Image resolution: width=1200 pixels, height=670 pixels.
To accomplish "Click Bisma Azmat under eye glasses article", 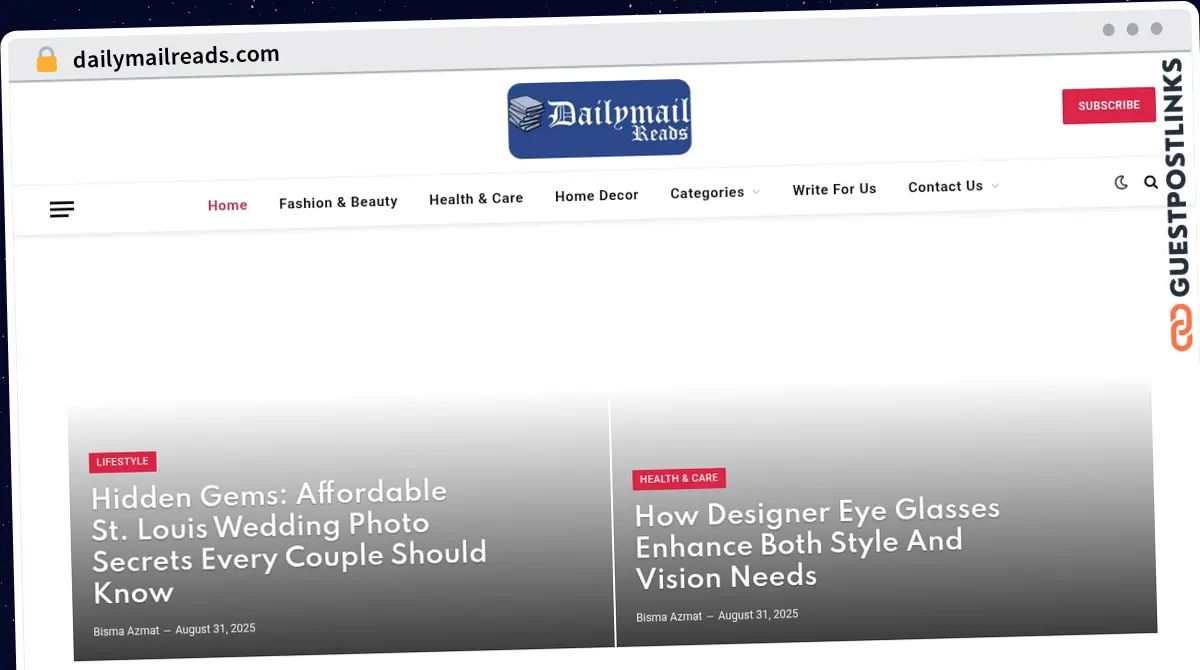I will [669, 617].
